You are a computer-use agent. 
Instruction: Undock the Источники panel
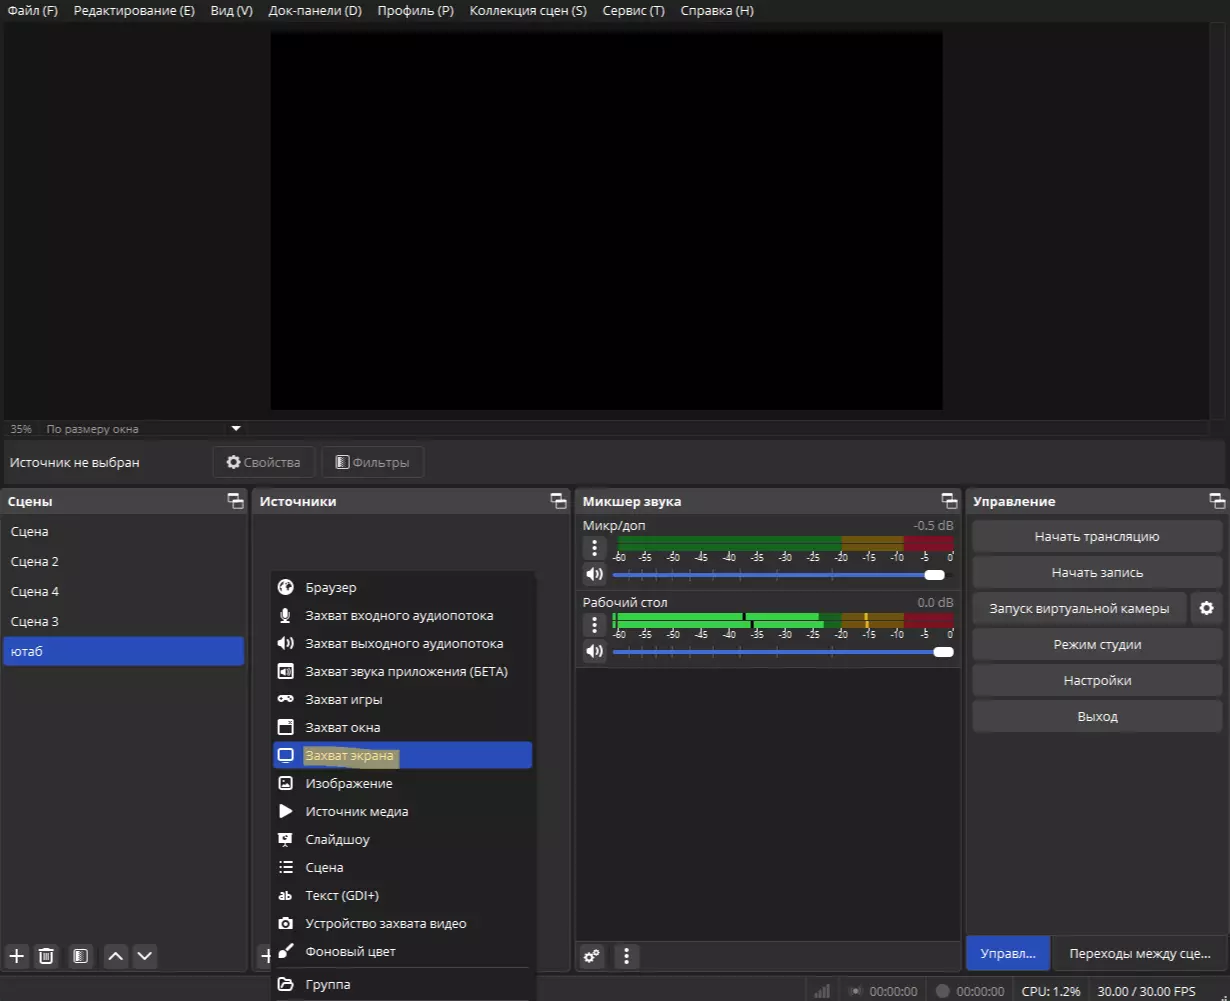coord(558,501)
